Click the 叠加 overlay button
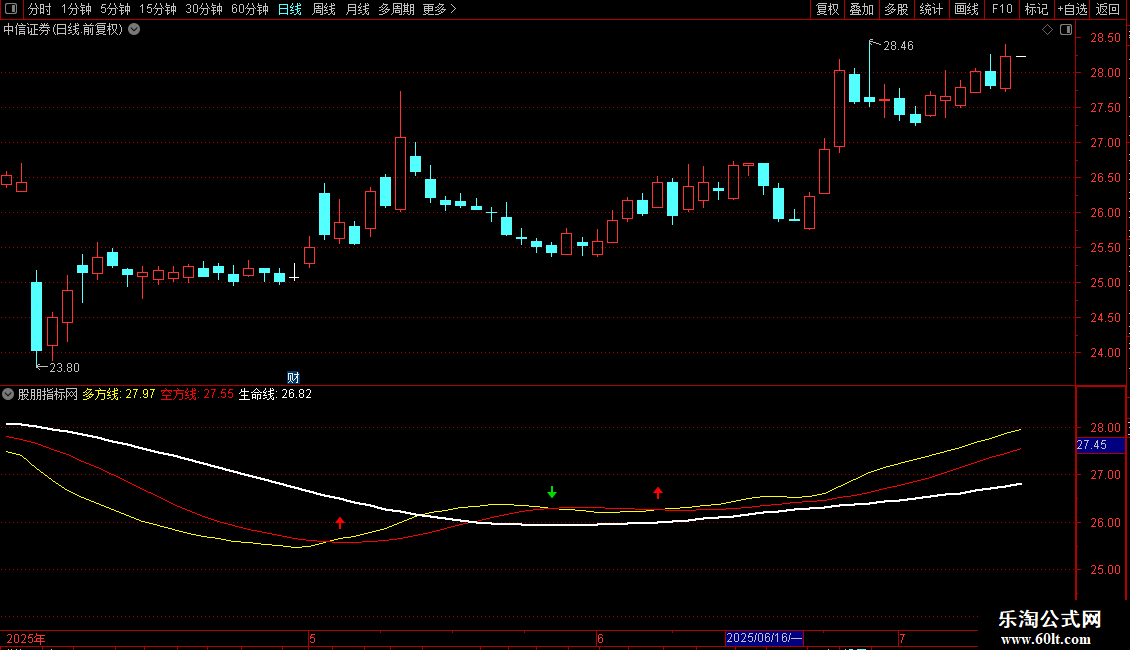 pos(861,9)
